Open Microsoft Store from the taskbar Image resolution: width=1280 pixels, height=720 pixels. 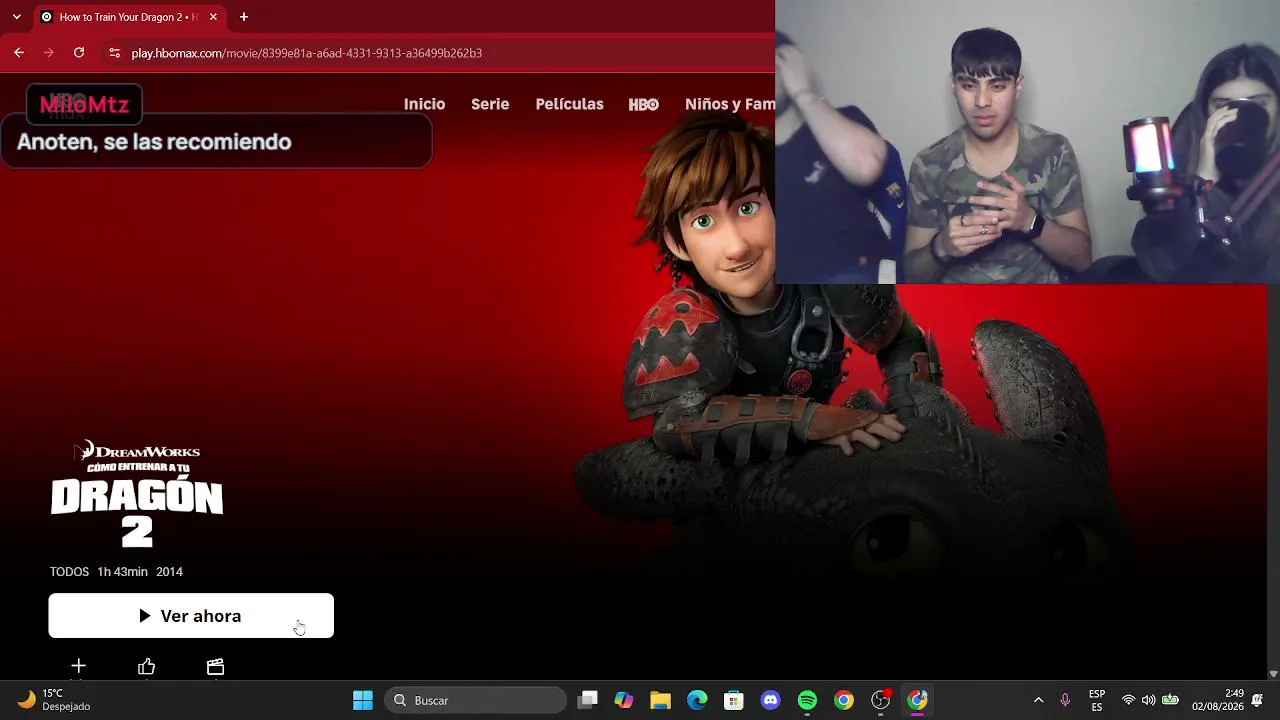click(x=734, y=700)
